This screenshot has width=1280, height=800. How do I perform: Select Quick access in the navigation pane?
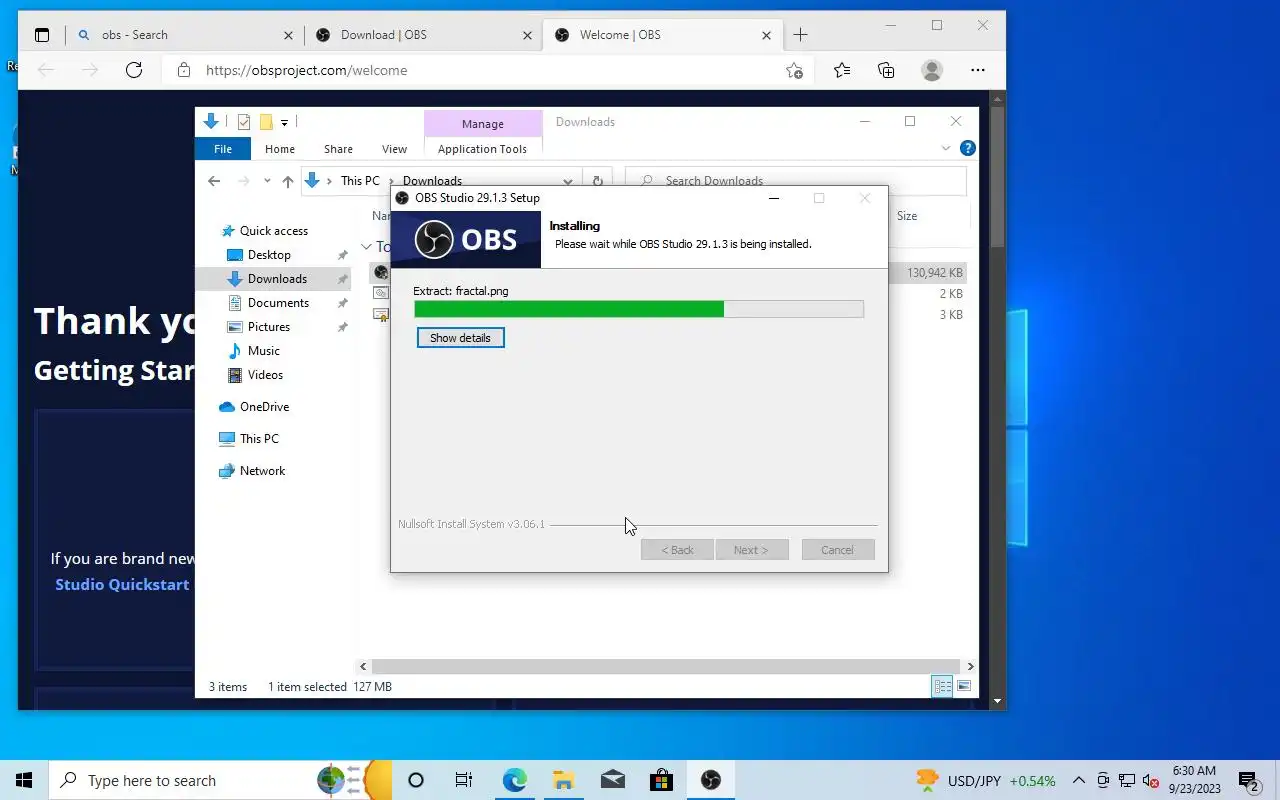tap(274, 231)
